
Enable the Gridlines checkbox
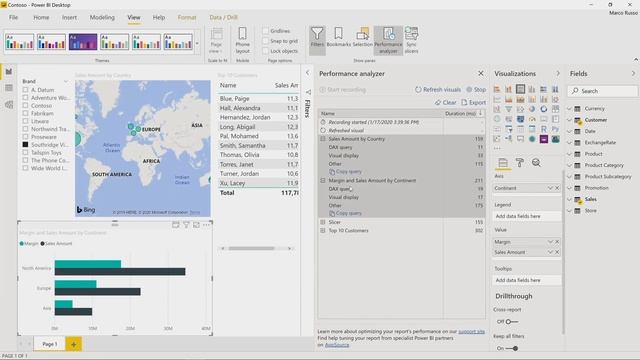(x=265, y=31)
